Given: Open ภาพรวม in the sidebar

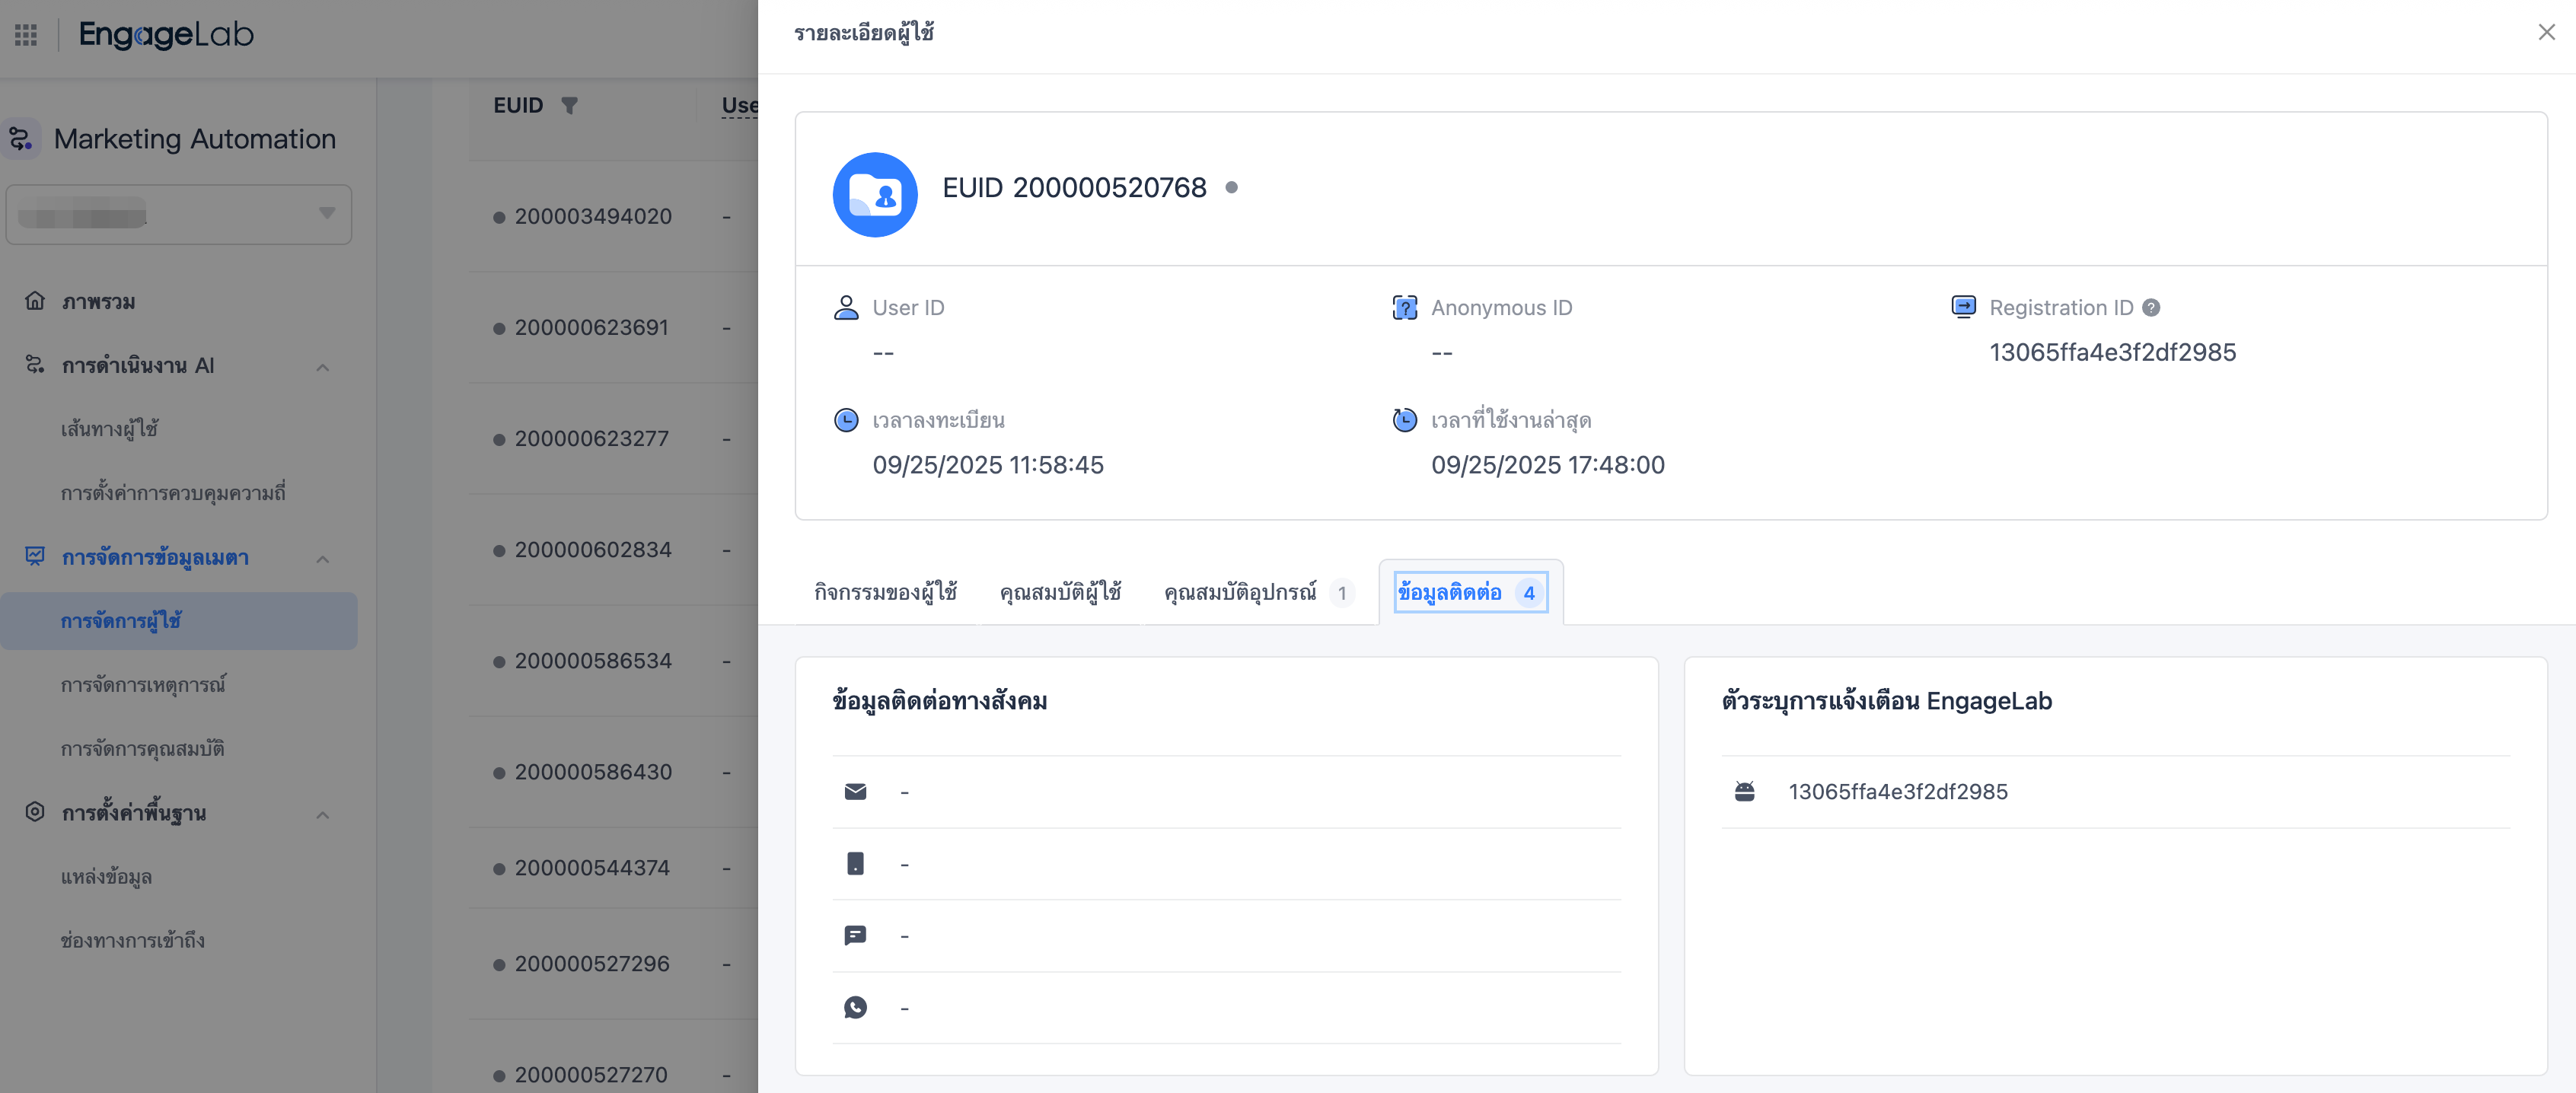Looking at the screenshot, I should click(x=98, y=302).
